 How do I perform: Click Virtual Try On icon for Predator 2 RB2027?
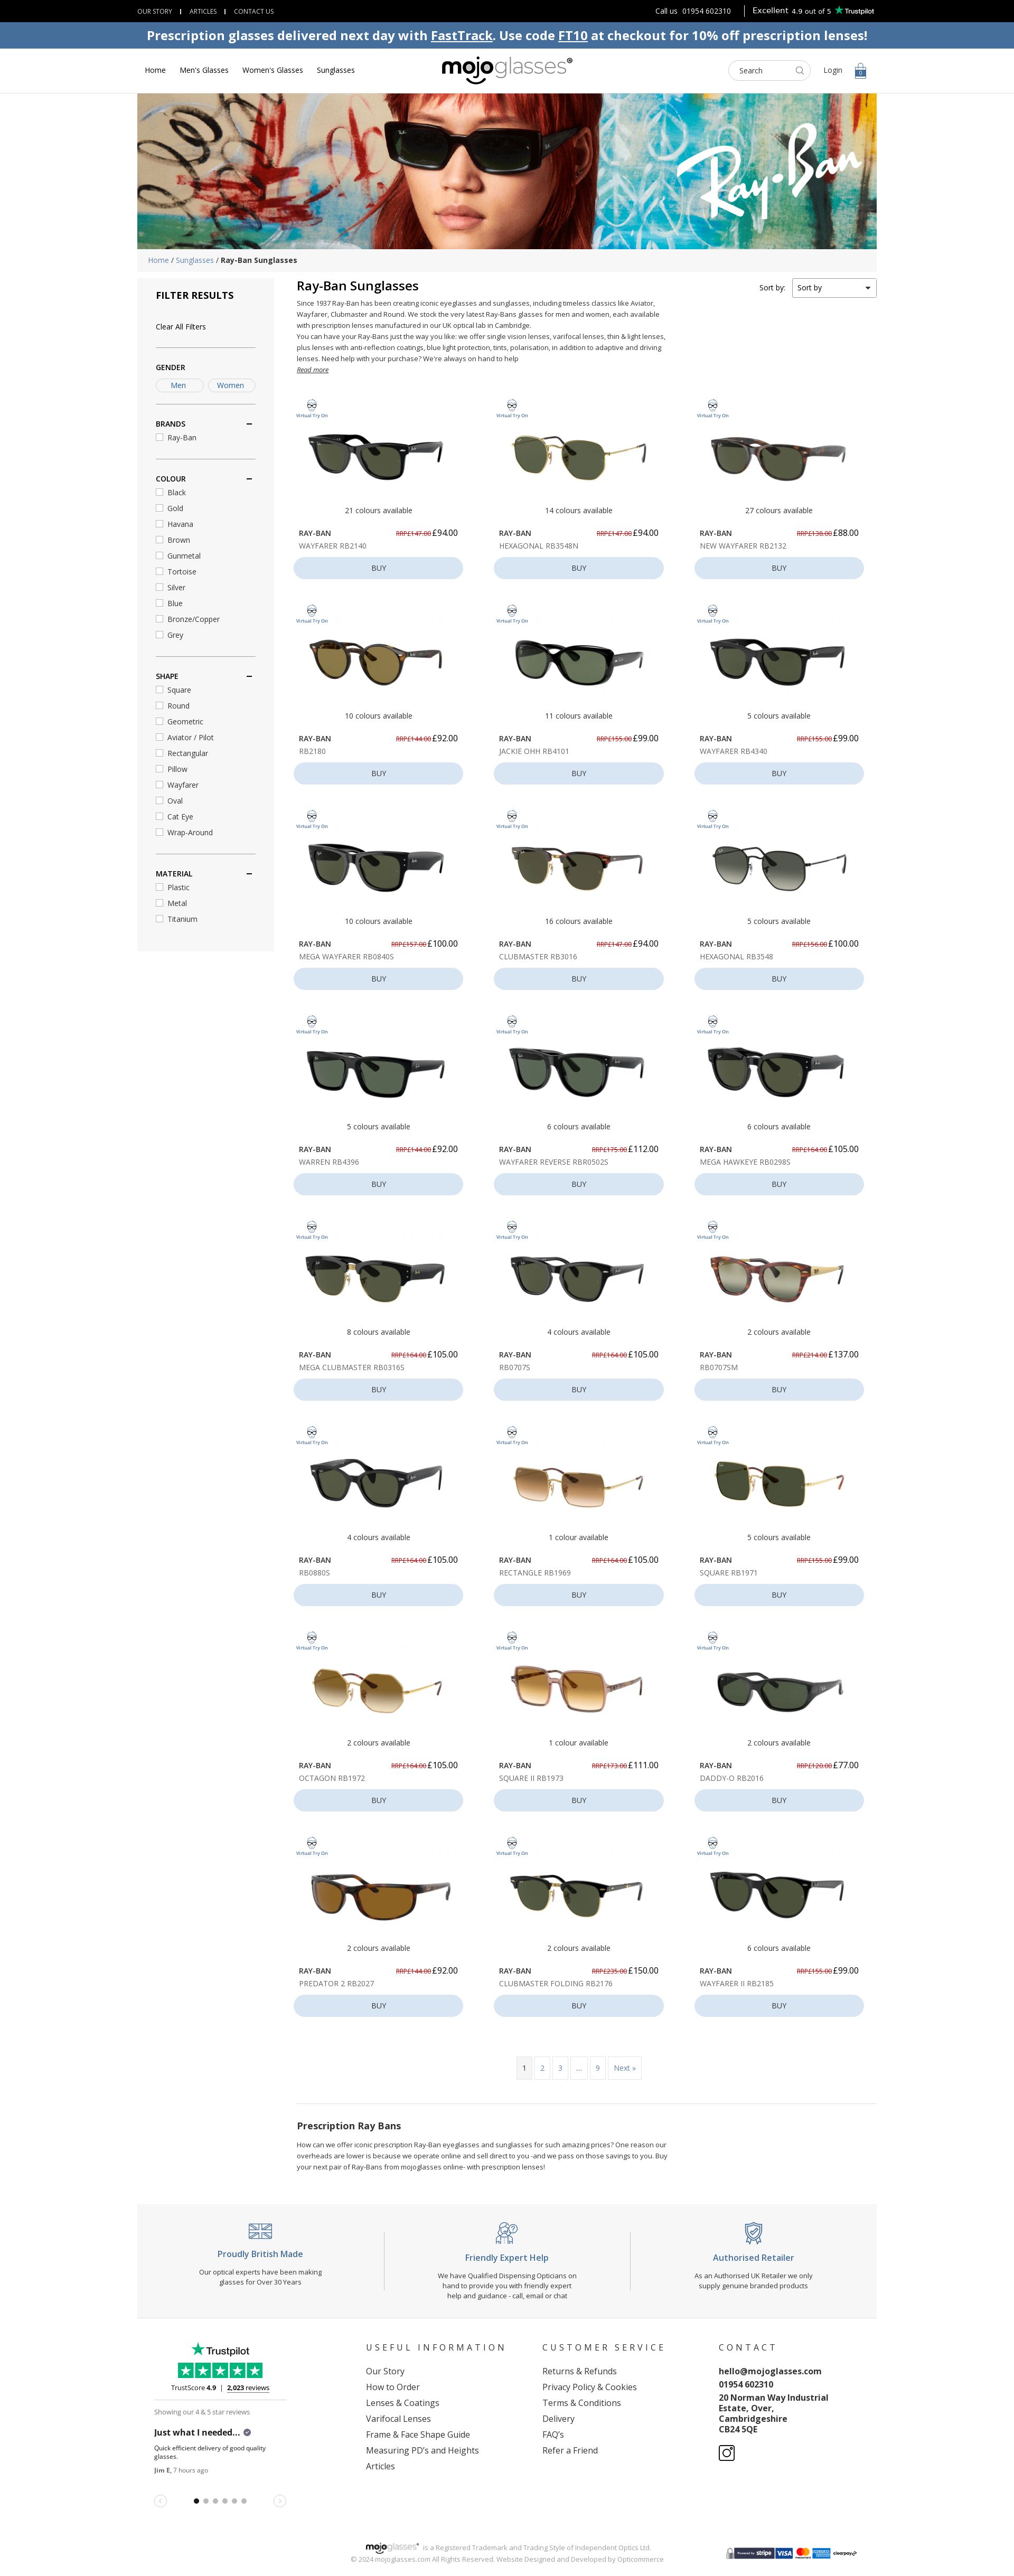[312, 1845]
